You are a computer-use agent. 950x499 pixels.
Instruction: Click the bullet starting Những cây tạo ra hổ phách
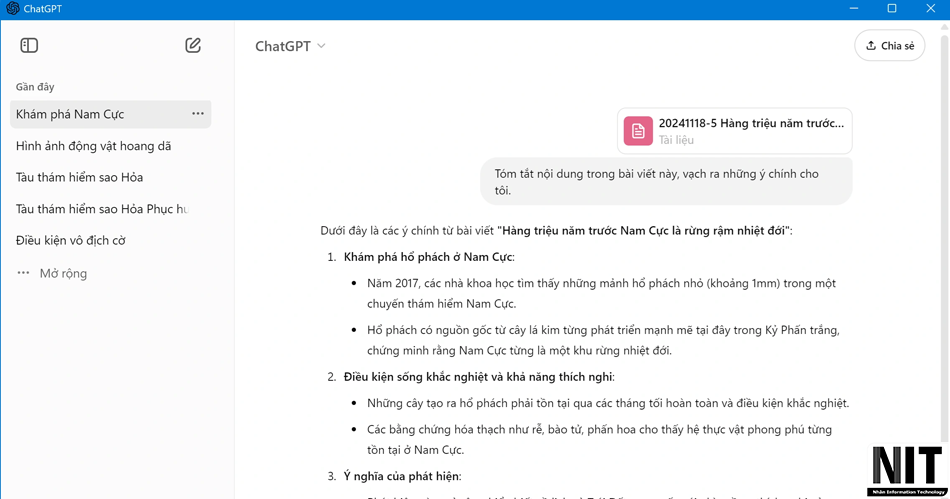(608, 403)
